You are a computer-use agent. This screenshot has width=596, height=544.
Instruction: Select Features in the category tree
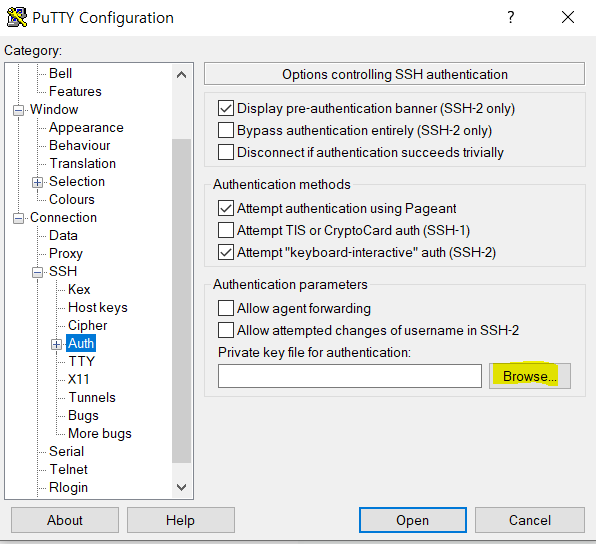(75, 91)
